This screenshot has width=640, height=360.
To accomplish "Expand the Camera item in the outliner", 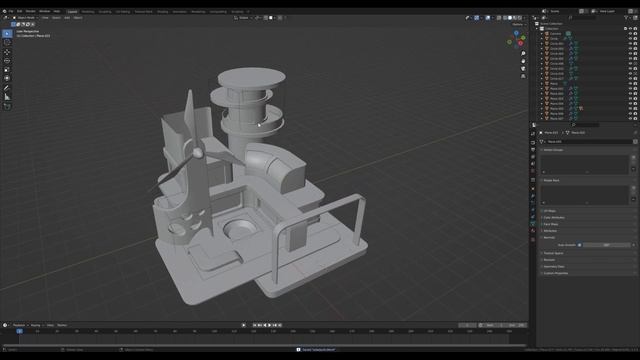I will pos(542,33).
